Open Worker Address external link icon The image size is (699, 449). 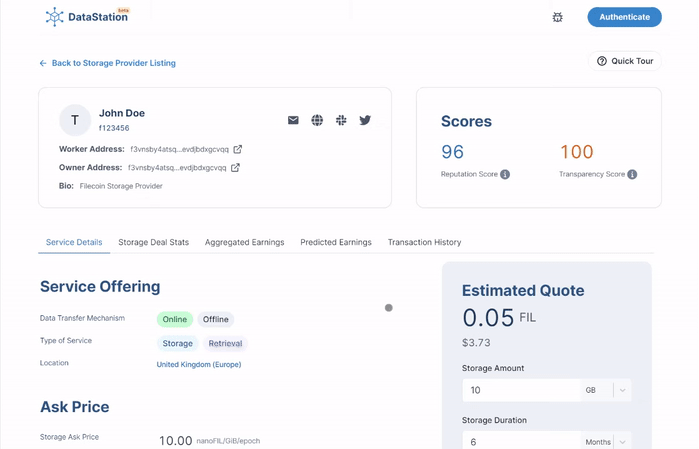pyautogui.click(x=238, y=149)
